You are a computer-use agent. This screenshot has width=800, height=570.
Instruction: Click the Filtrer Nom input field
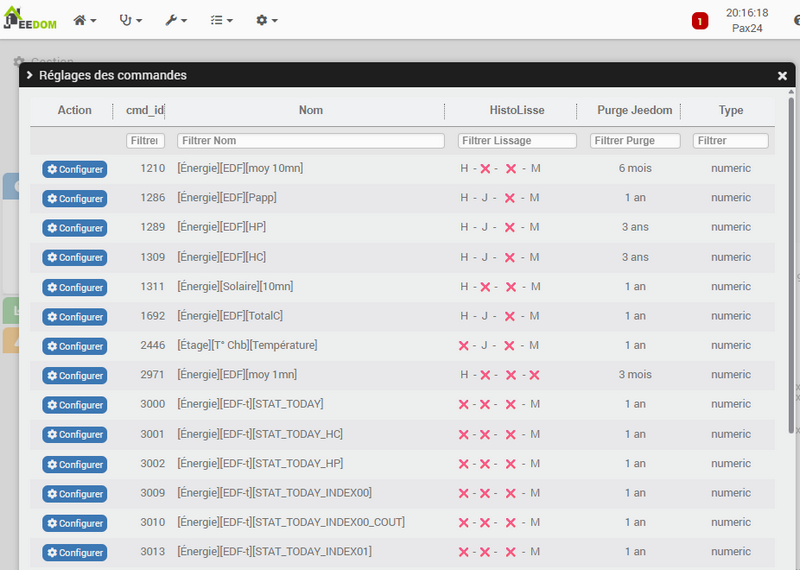click(x=310, y=141)
